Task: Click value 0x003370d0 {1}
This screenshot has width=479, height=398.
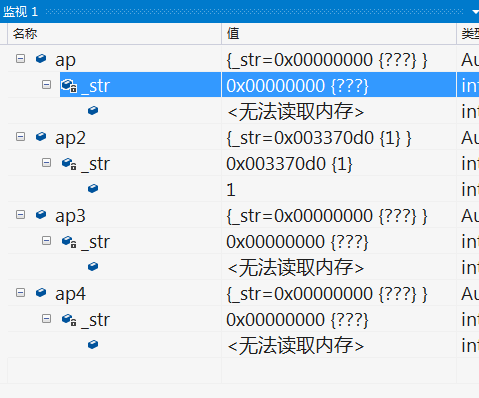Action: point(289,164)
